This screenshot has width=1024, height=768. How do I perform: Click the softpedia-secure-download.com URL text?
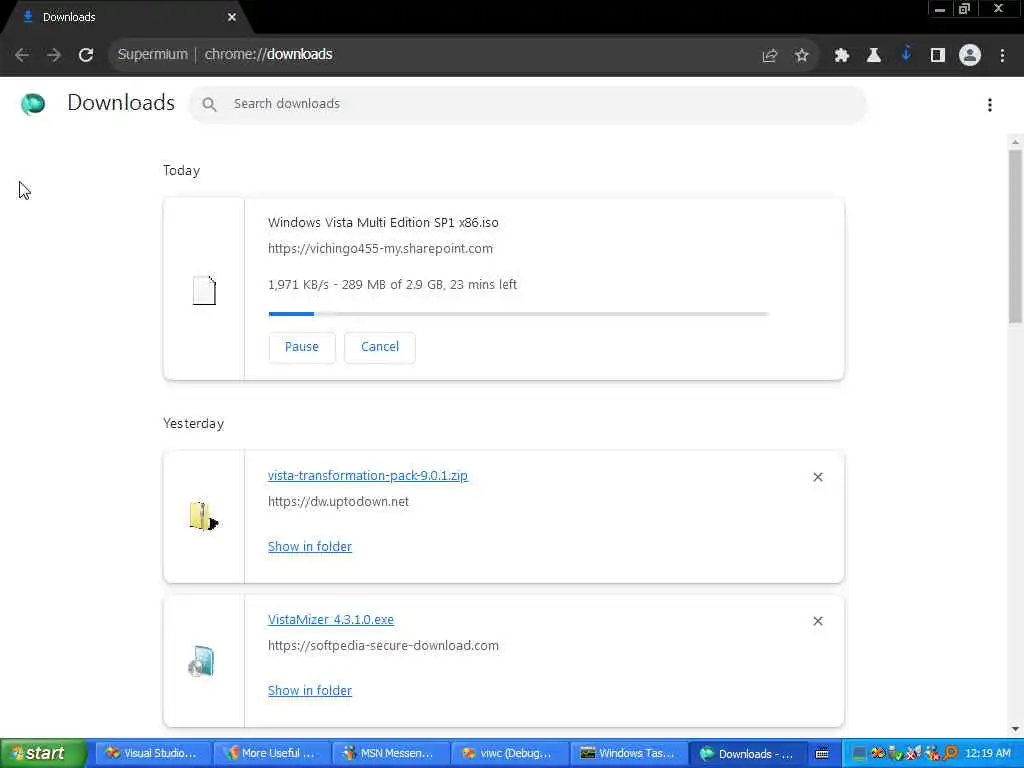(383, 645)
